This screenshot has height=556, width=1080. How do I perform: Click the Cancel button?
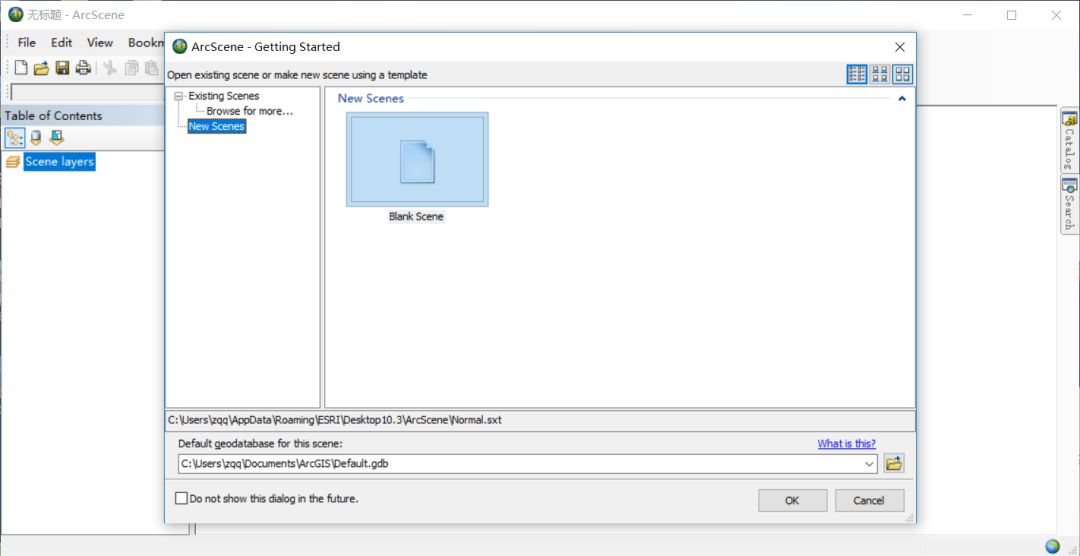click(869, 501)
